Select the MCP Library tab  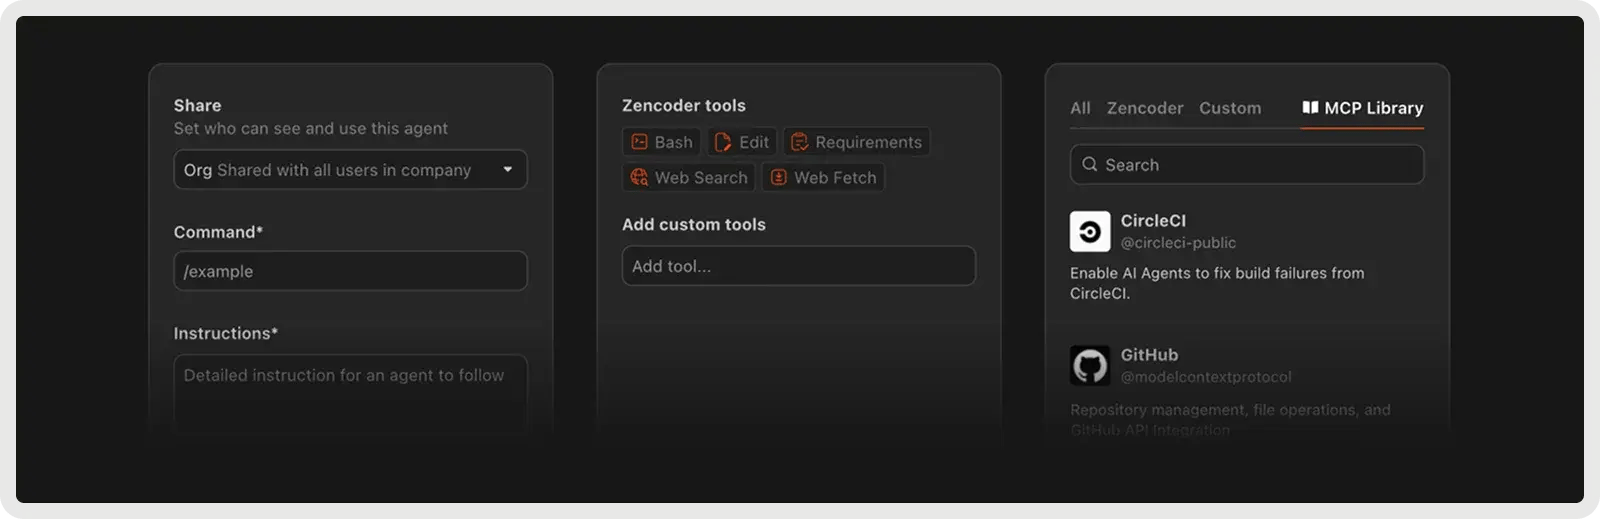[1363, 108]
